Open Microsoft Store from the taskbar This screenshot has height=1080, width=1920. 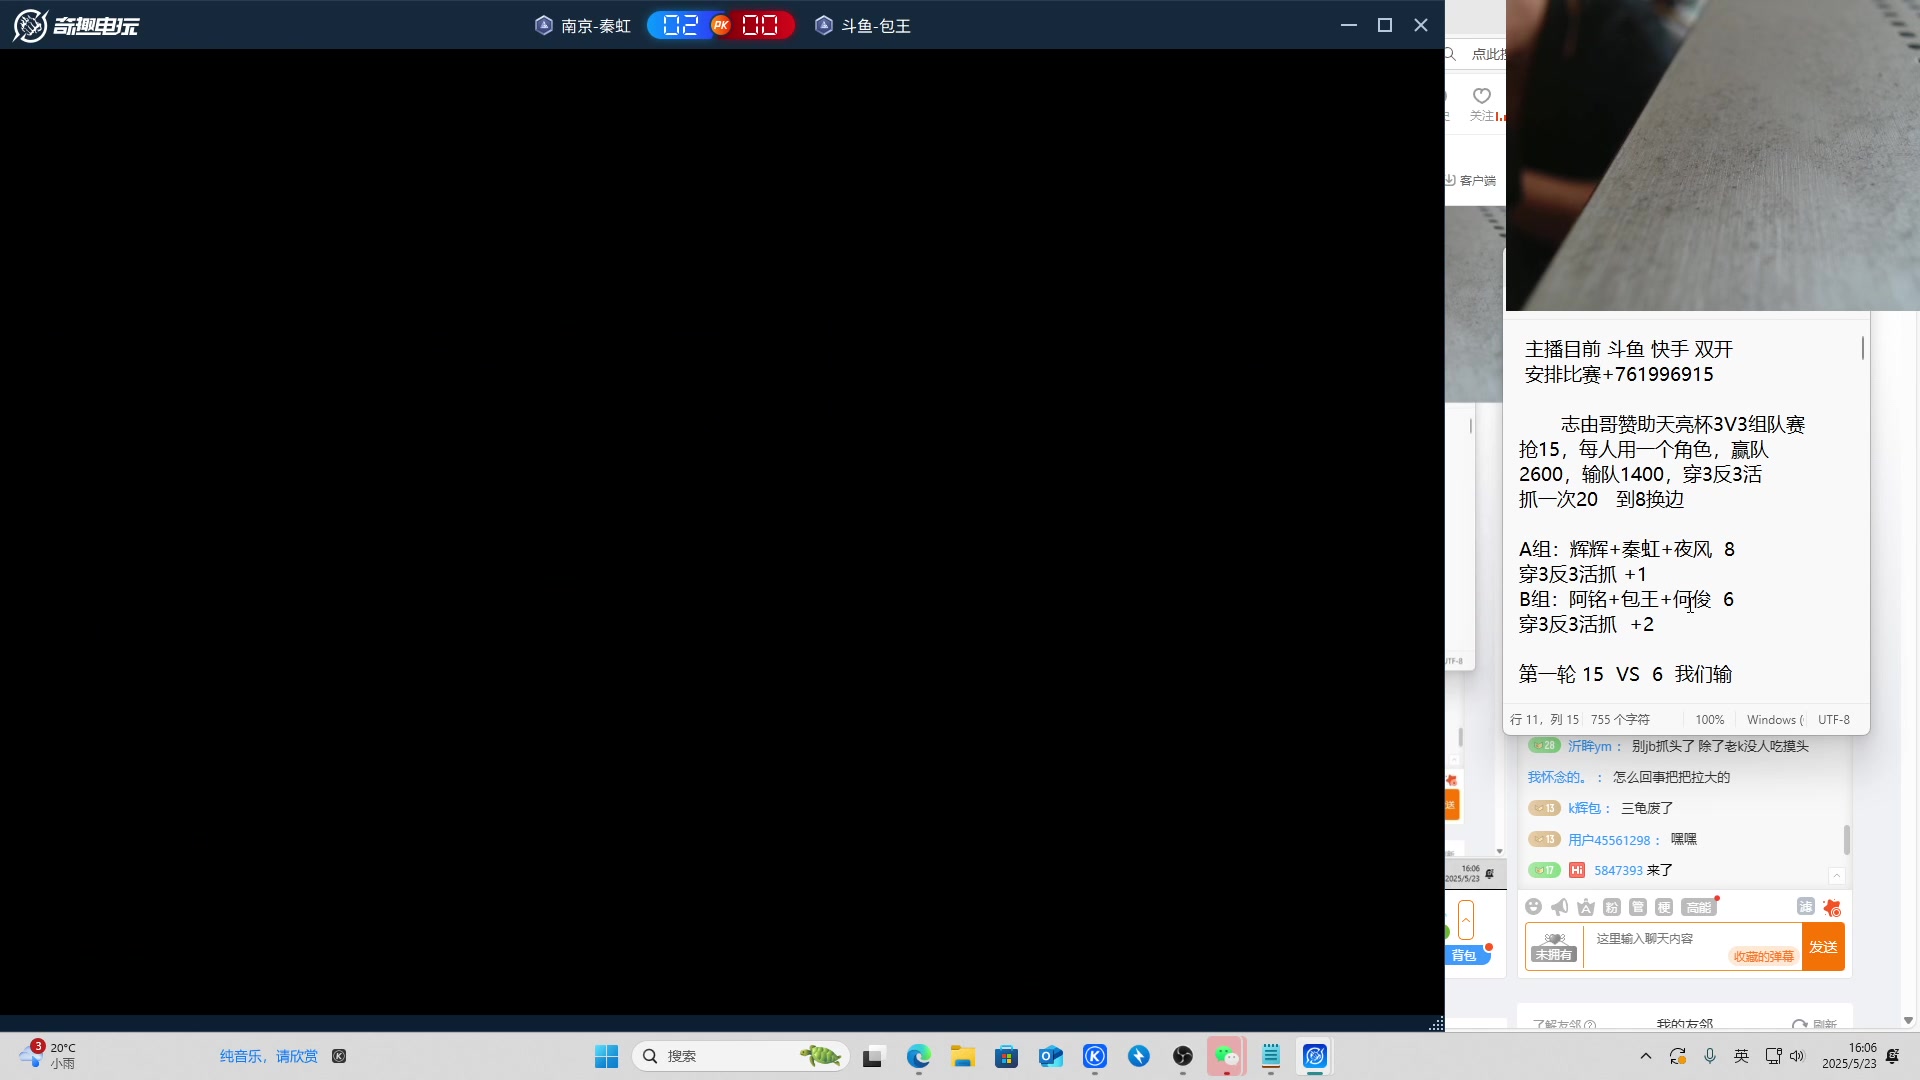(x=1007, y=1056)
